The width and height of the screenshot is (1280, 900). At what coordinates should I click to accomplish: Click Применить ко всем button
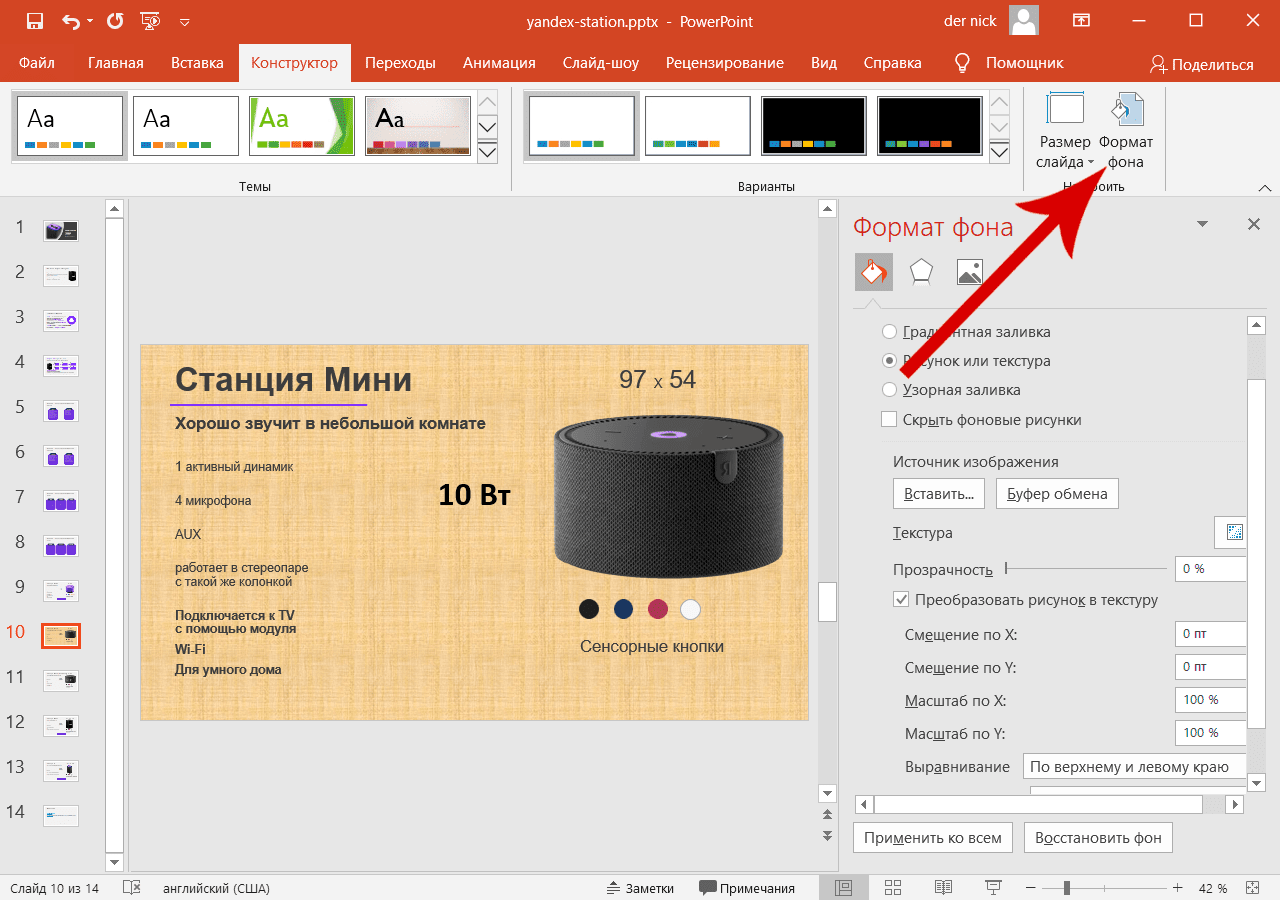point(933,837)
